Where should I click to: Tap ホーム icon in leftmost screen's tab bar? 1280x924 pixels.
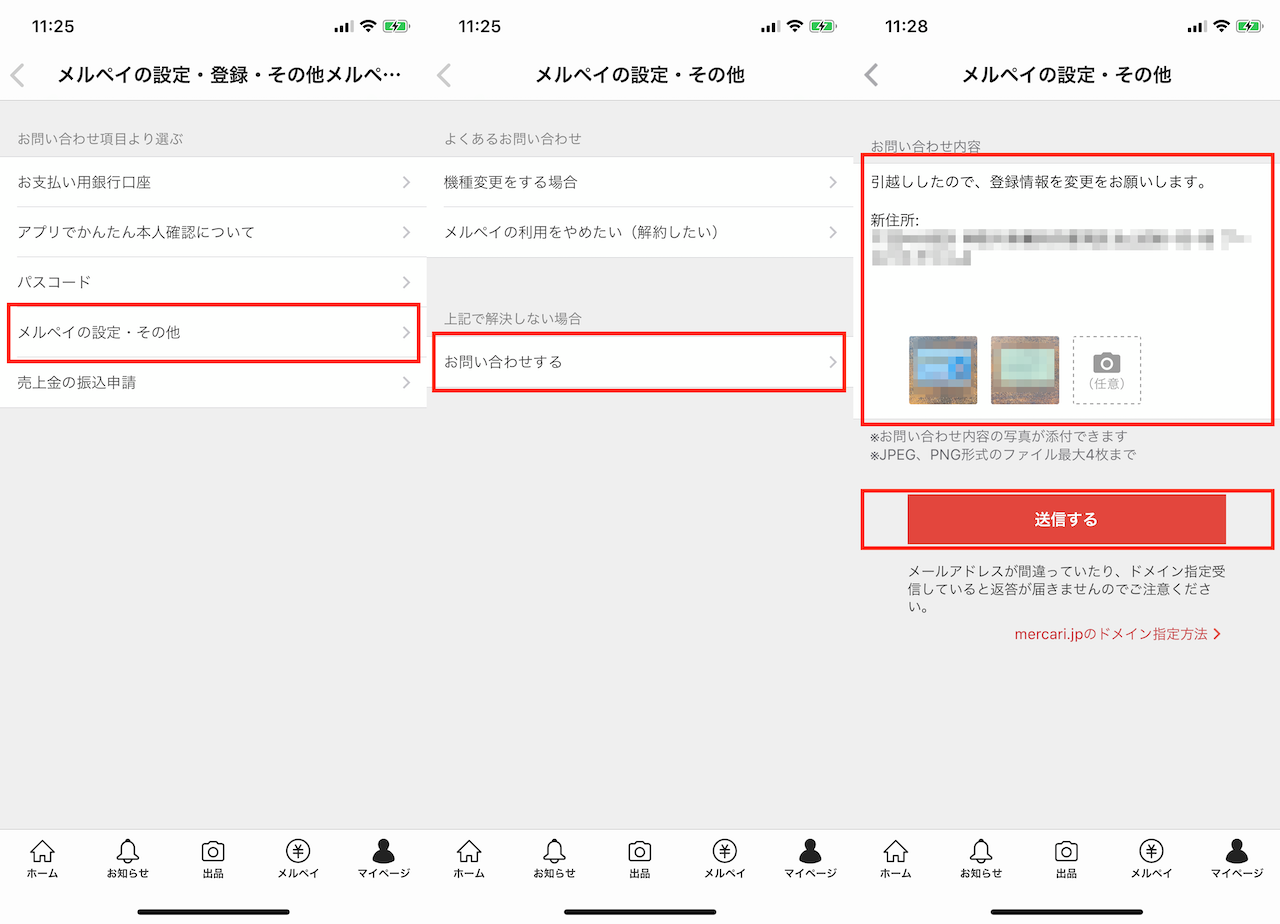click(x=42, y=859)
